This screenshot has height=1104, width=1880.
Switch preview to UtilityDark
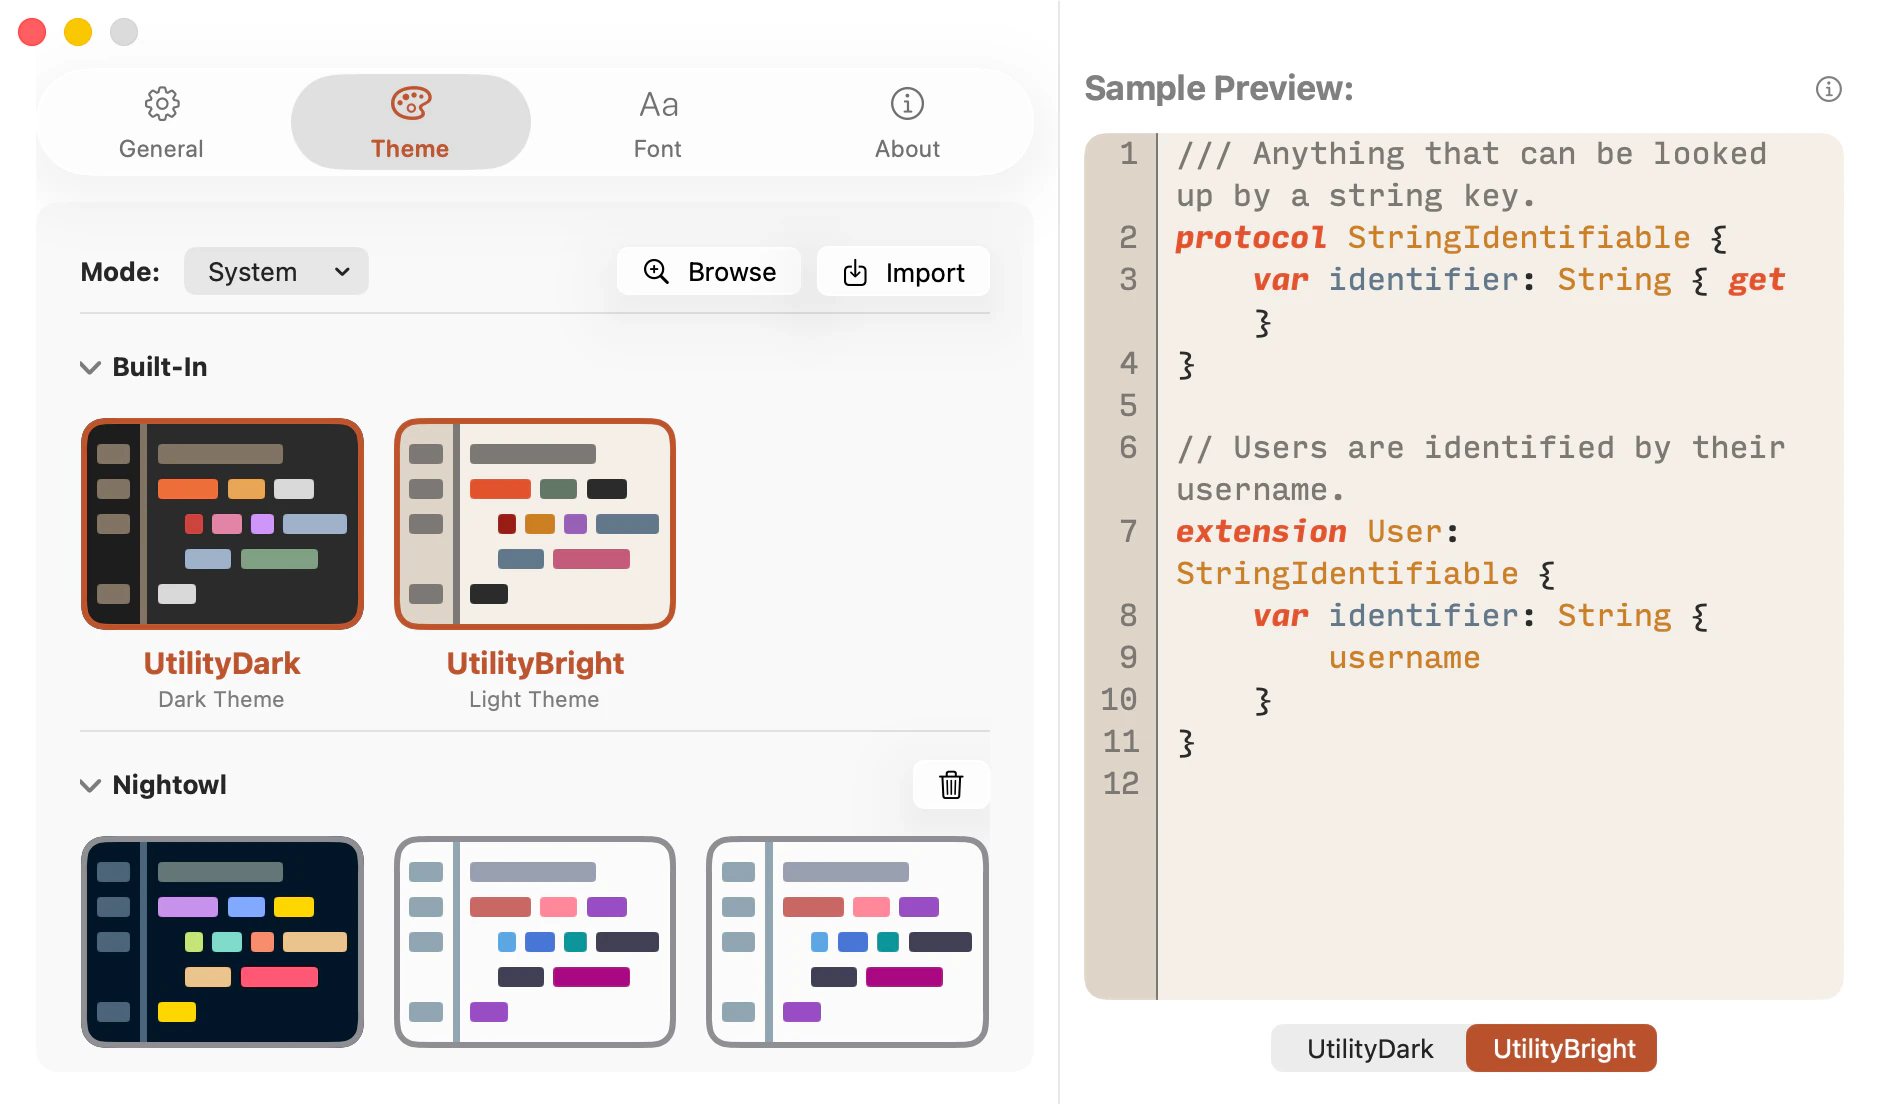click(x=1369, y=1048)
